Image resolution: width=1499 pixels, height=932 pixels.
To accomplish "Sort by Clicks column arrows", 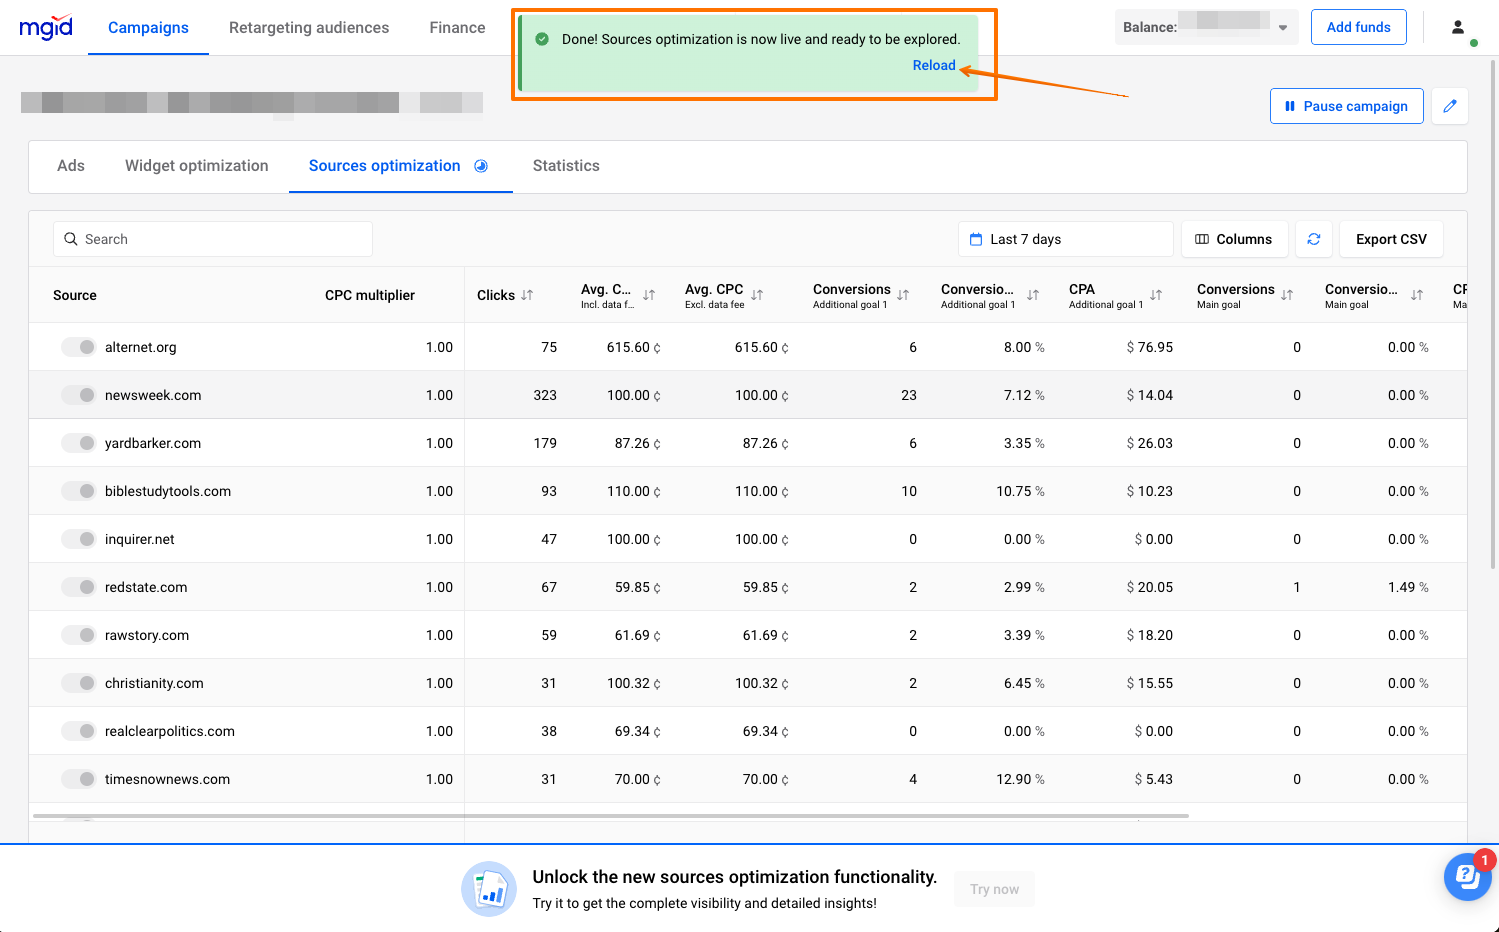I will [x=527, y=295].
